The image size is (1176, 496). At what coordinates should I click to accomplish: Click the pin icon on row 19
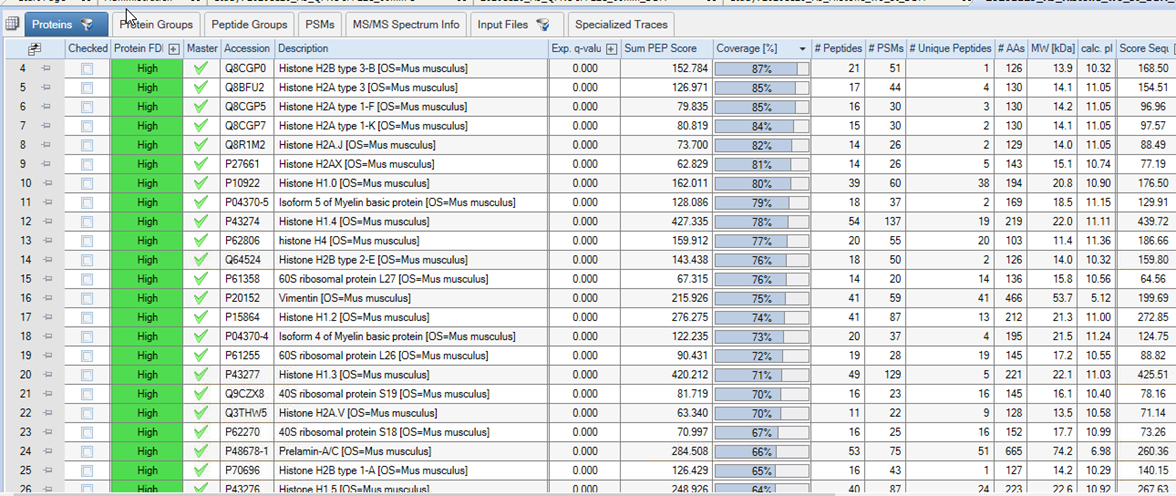(x=45, y=356)
